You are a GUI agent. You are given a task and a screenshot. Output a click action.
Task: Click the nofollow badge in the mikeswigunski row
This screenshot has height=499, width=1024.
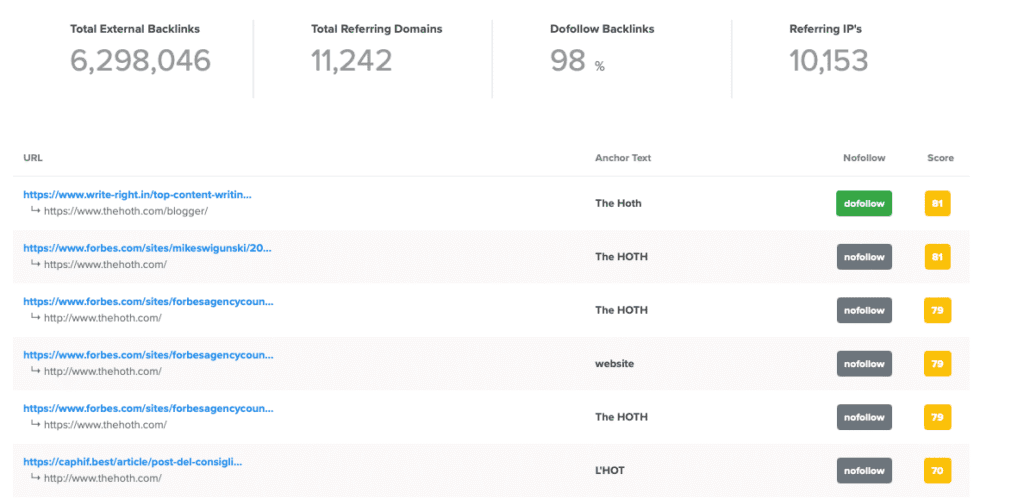864,257
